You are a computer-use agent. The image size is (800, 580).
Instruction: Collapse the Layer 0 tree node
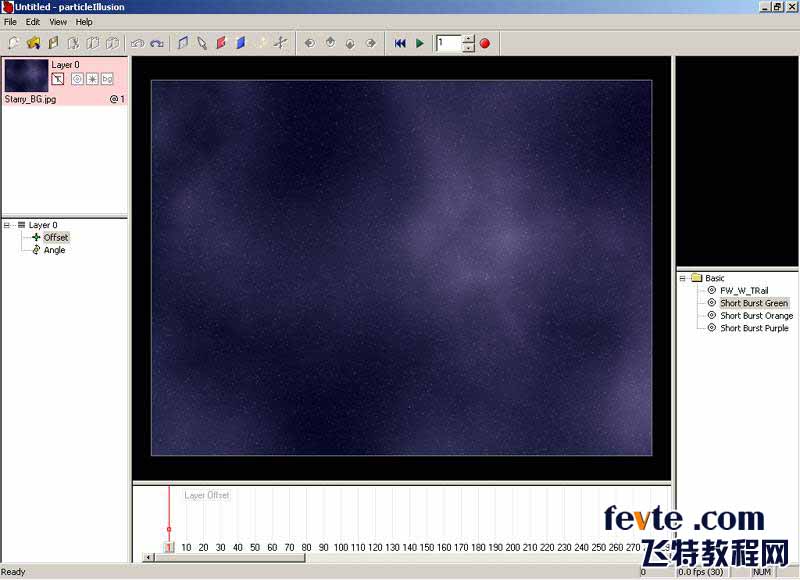coord(8,225)
